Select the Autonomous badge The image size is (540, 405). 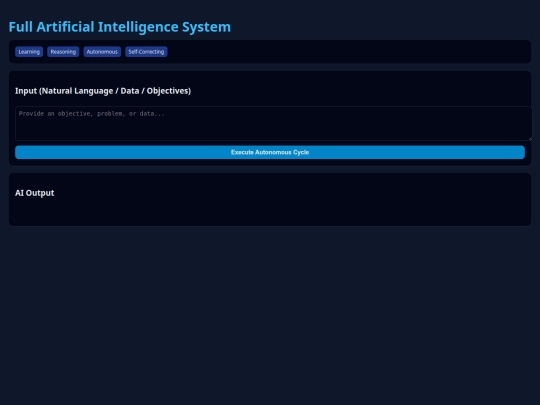(x=102, y=52)
